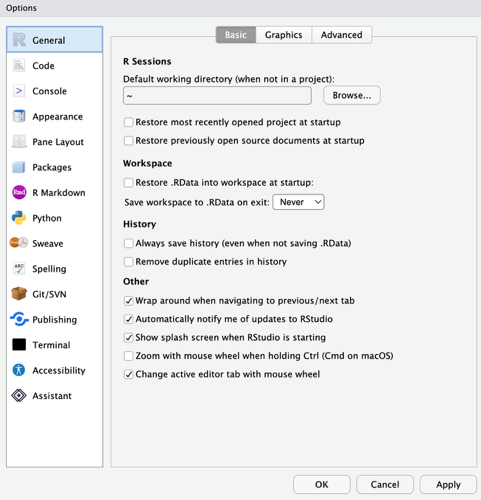Viewport: 481px width, 500px height.
Task: Select the Publishing label in the sidebar
Action: click(x=54, y=320)
